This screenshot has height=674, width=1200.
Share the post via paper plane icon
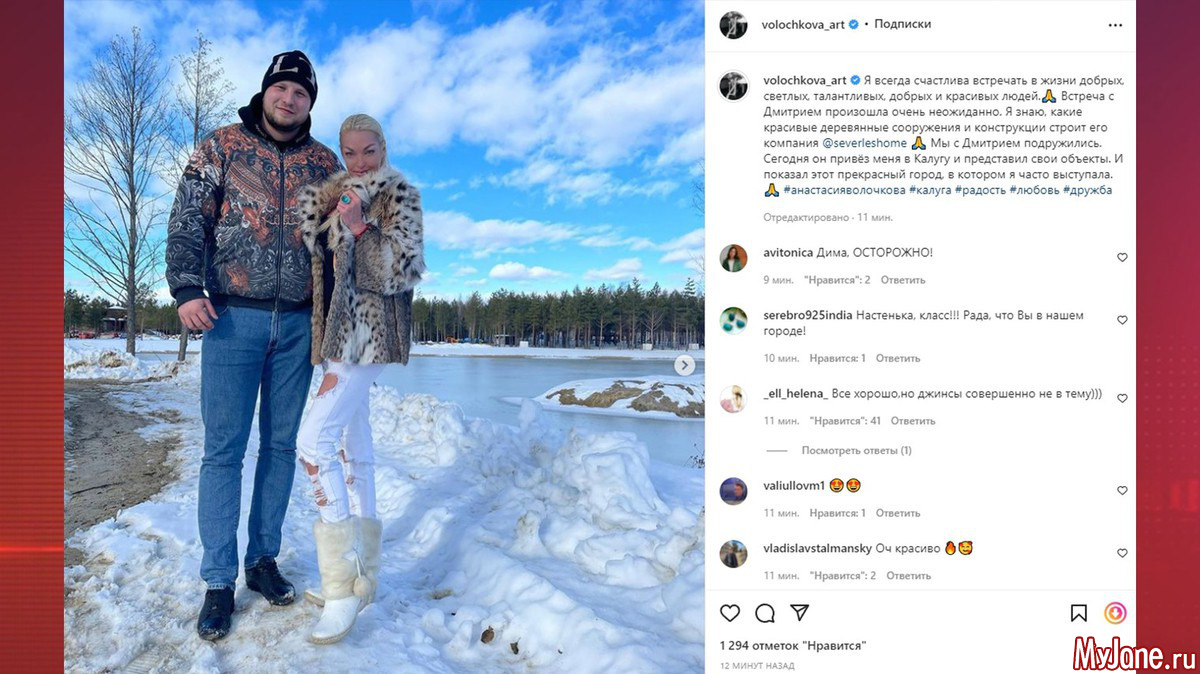coord(800,613)
